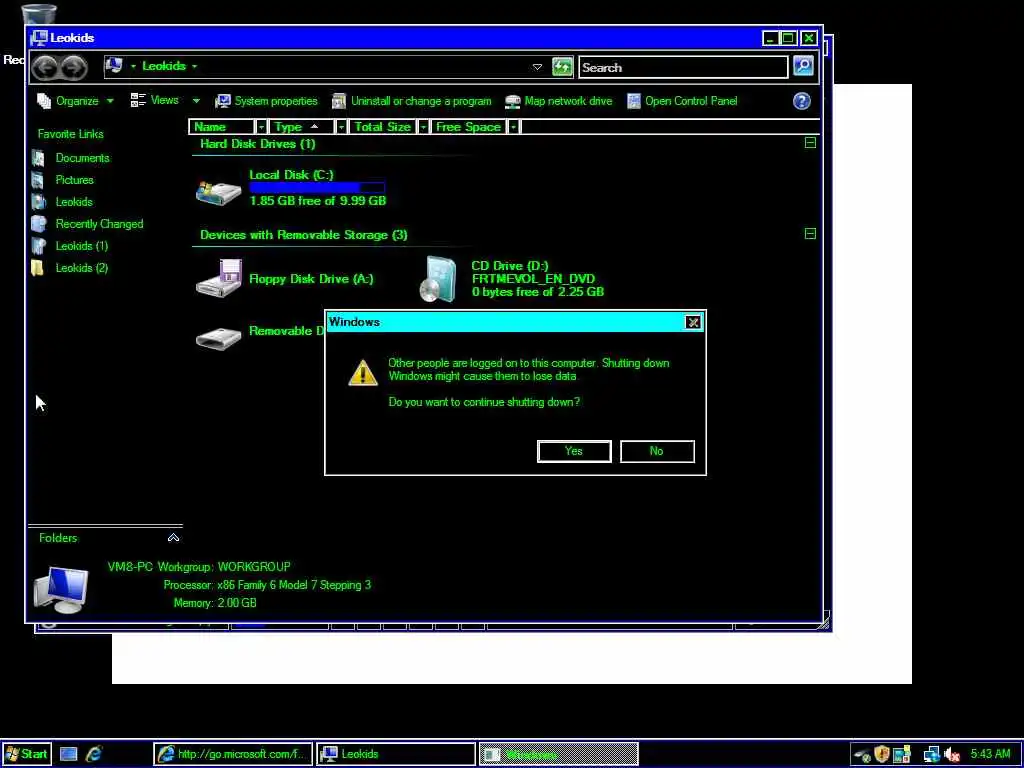Sort by the Free Space column header
Screen dimensions: 1024x768
coord(468,127)
